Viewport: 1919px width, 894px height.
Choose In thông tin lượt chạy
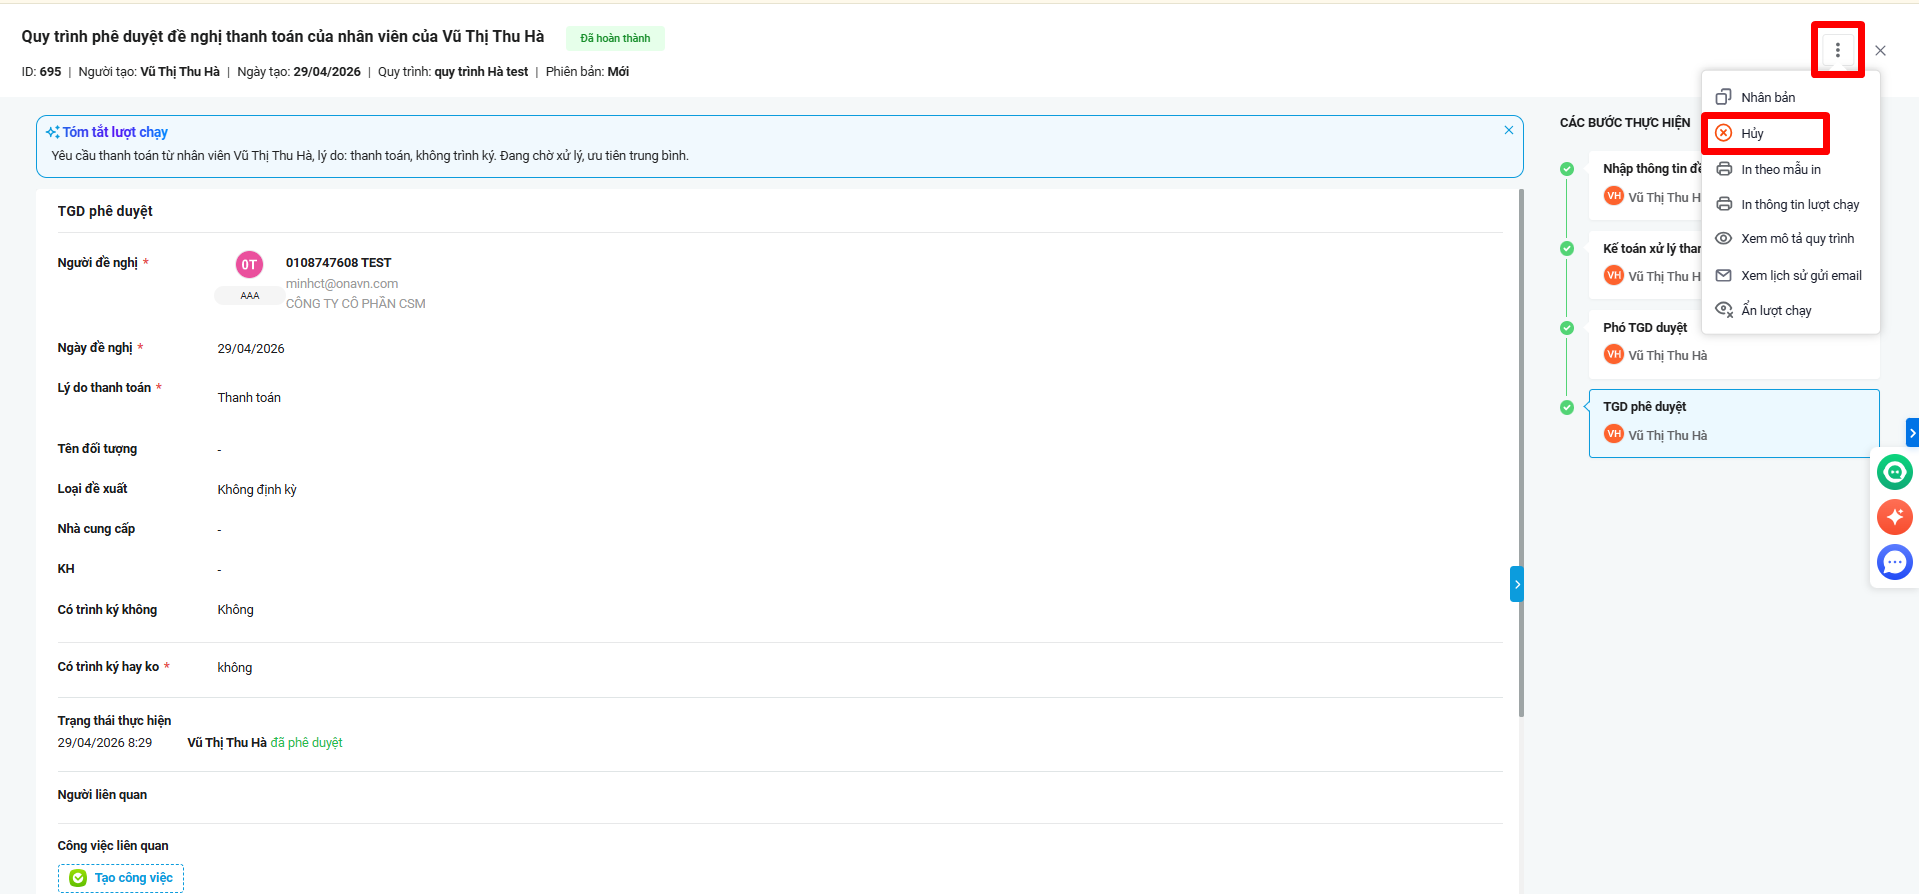pyautogui.click(x=1791, y=204)
